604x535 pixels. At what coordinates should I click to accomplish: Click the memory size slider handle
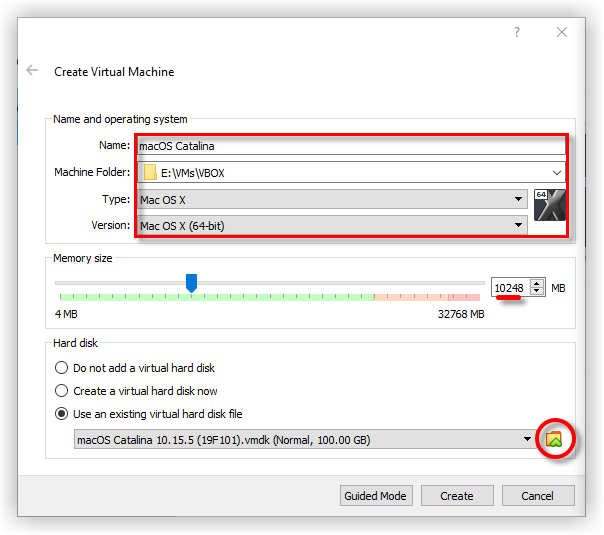click(x=191, y=284)
